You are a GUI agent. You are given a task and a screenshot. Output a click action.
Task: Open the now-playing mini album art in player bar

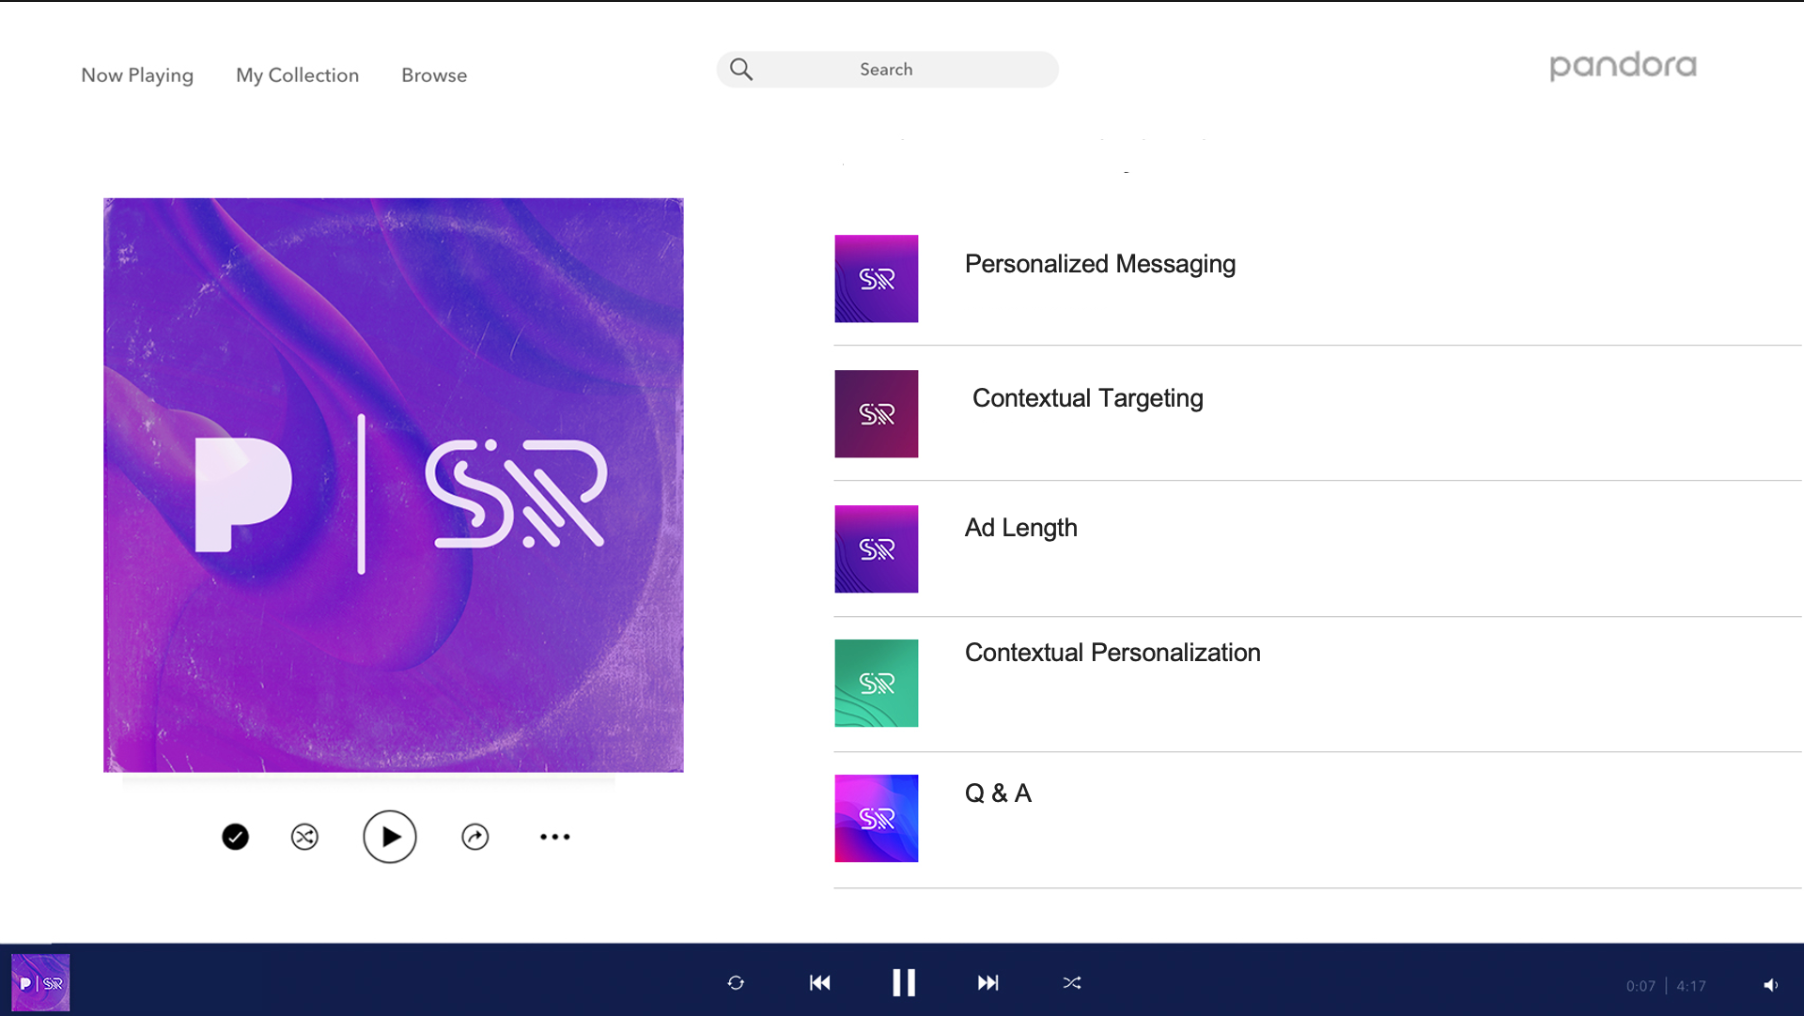point(40,983)
